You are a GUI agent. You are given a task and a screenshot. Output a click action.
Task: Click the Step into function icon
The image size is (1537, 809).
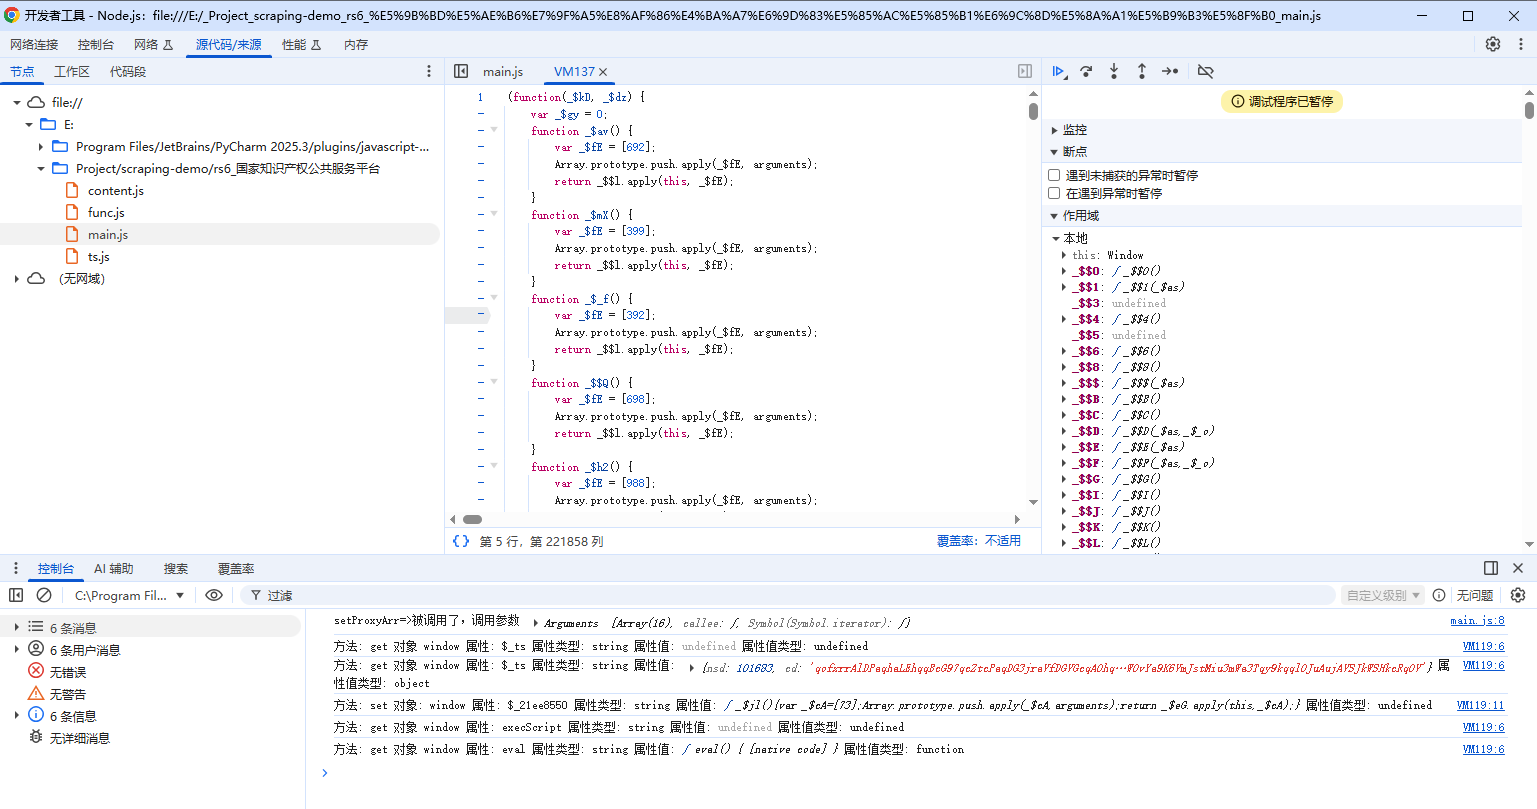coord(1114,71)
